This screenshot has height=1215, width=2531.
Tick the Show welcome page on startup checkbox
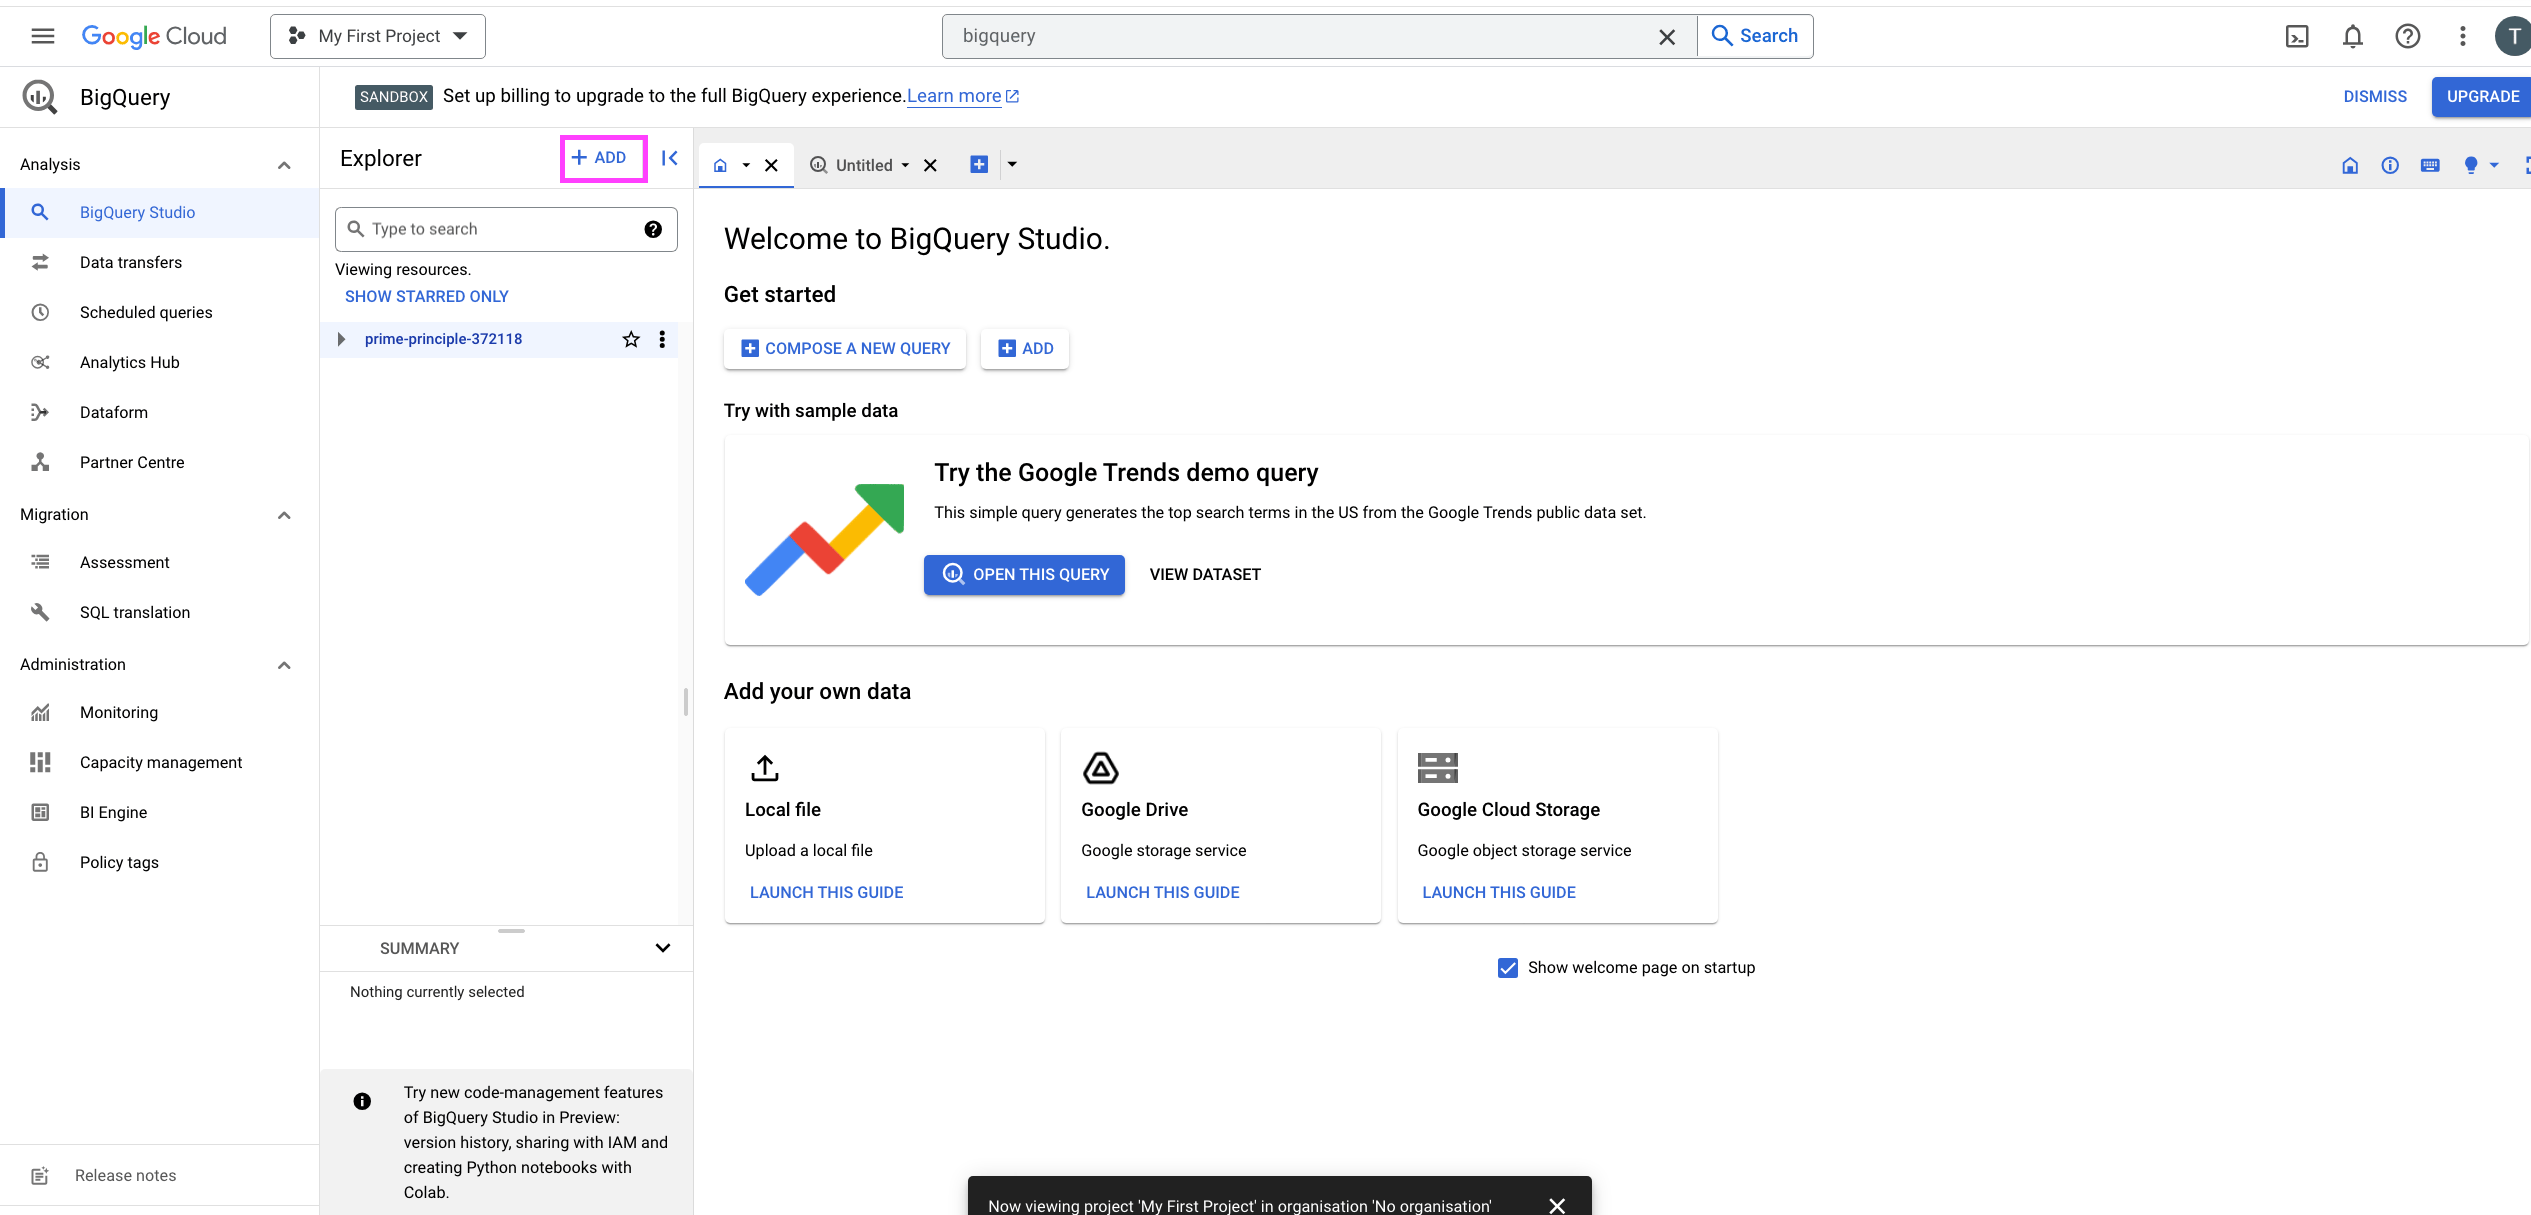click(x=1508, y=967)
